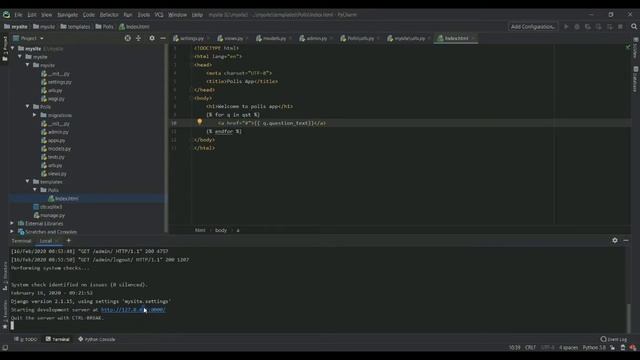Switch to the models.py editor tab
The width and height of the screenshot is (640, 360).
(x=273, y=38)
